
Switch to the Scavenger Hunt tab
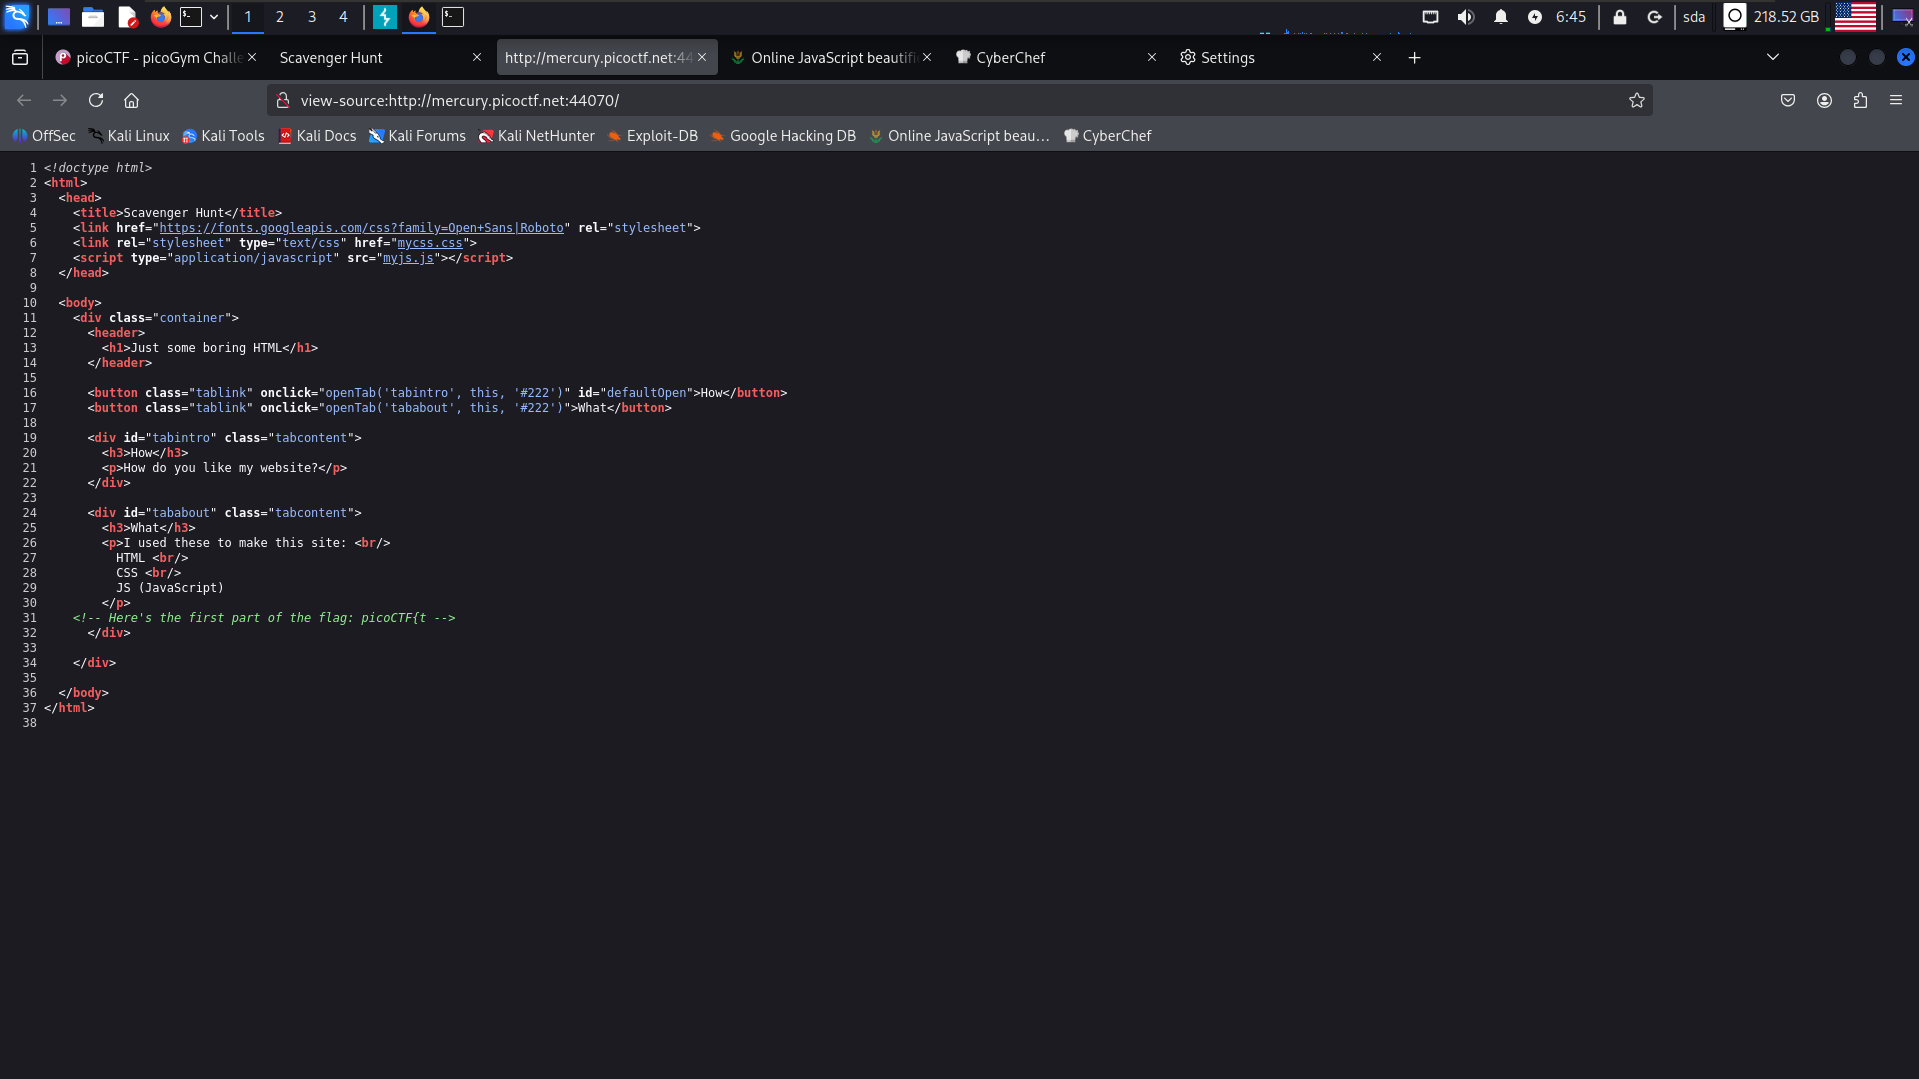point(370,58)
